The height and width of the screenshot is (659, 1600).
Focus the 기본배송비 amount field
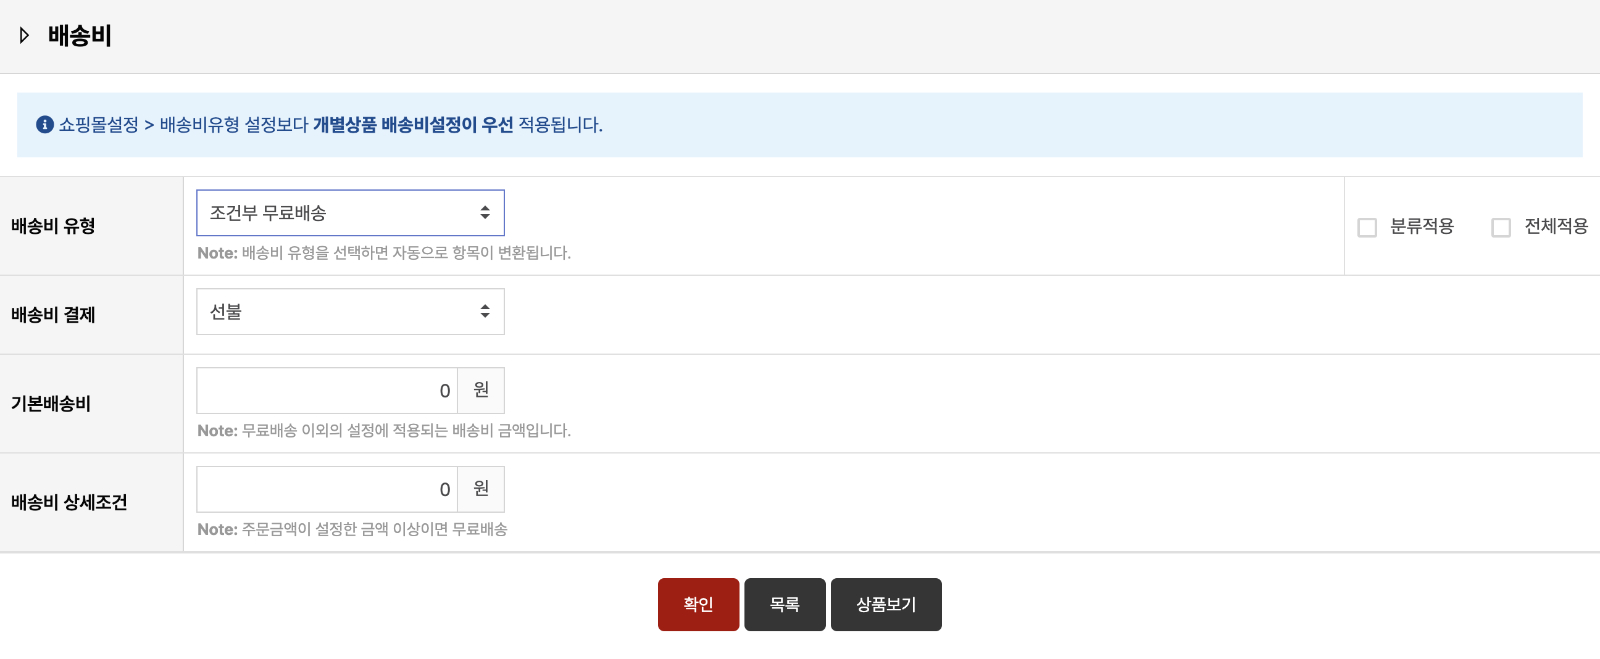click(x=327, y=390)
